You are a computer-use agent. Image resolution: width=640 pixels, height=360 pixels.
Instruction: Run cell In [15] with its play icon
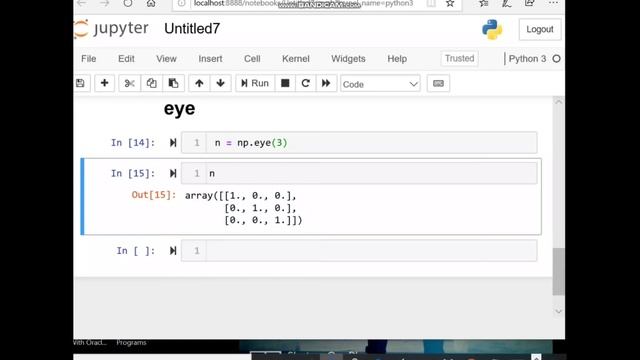(173, 173)
